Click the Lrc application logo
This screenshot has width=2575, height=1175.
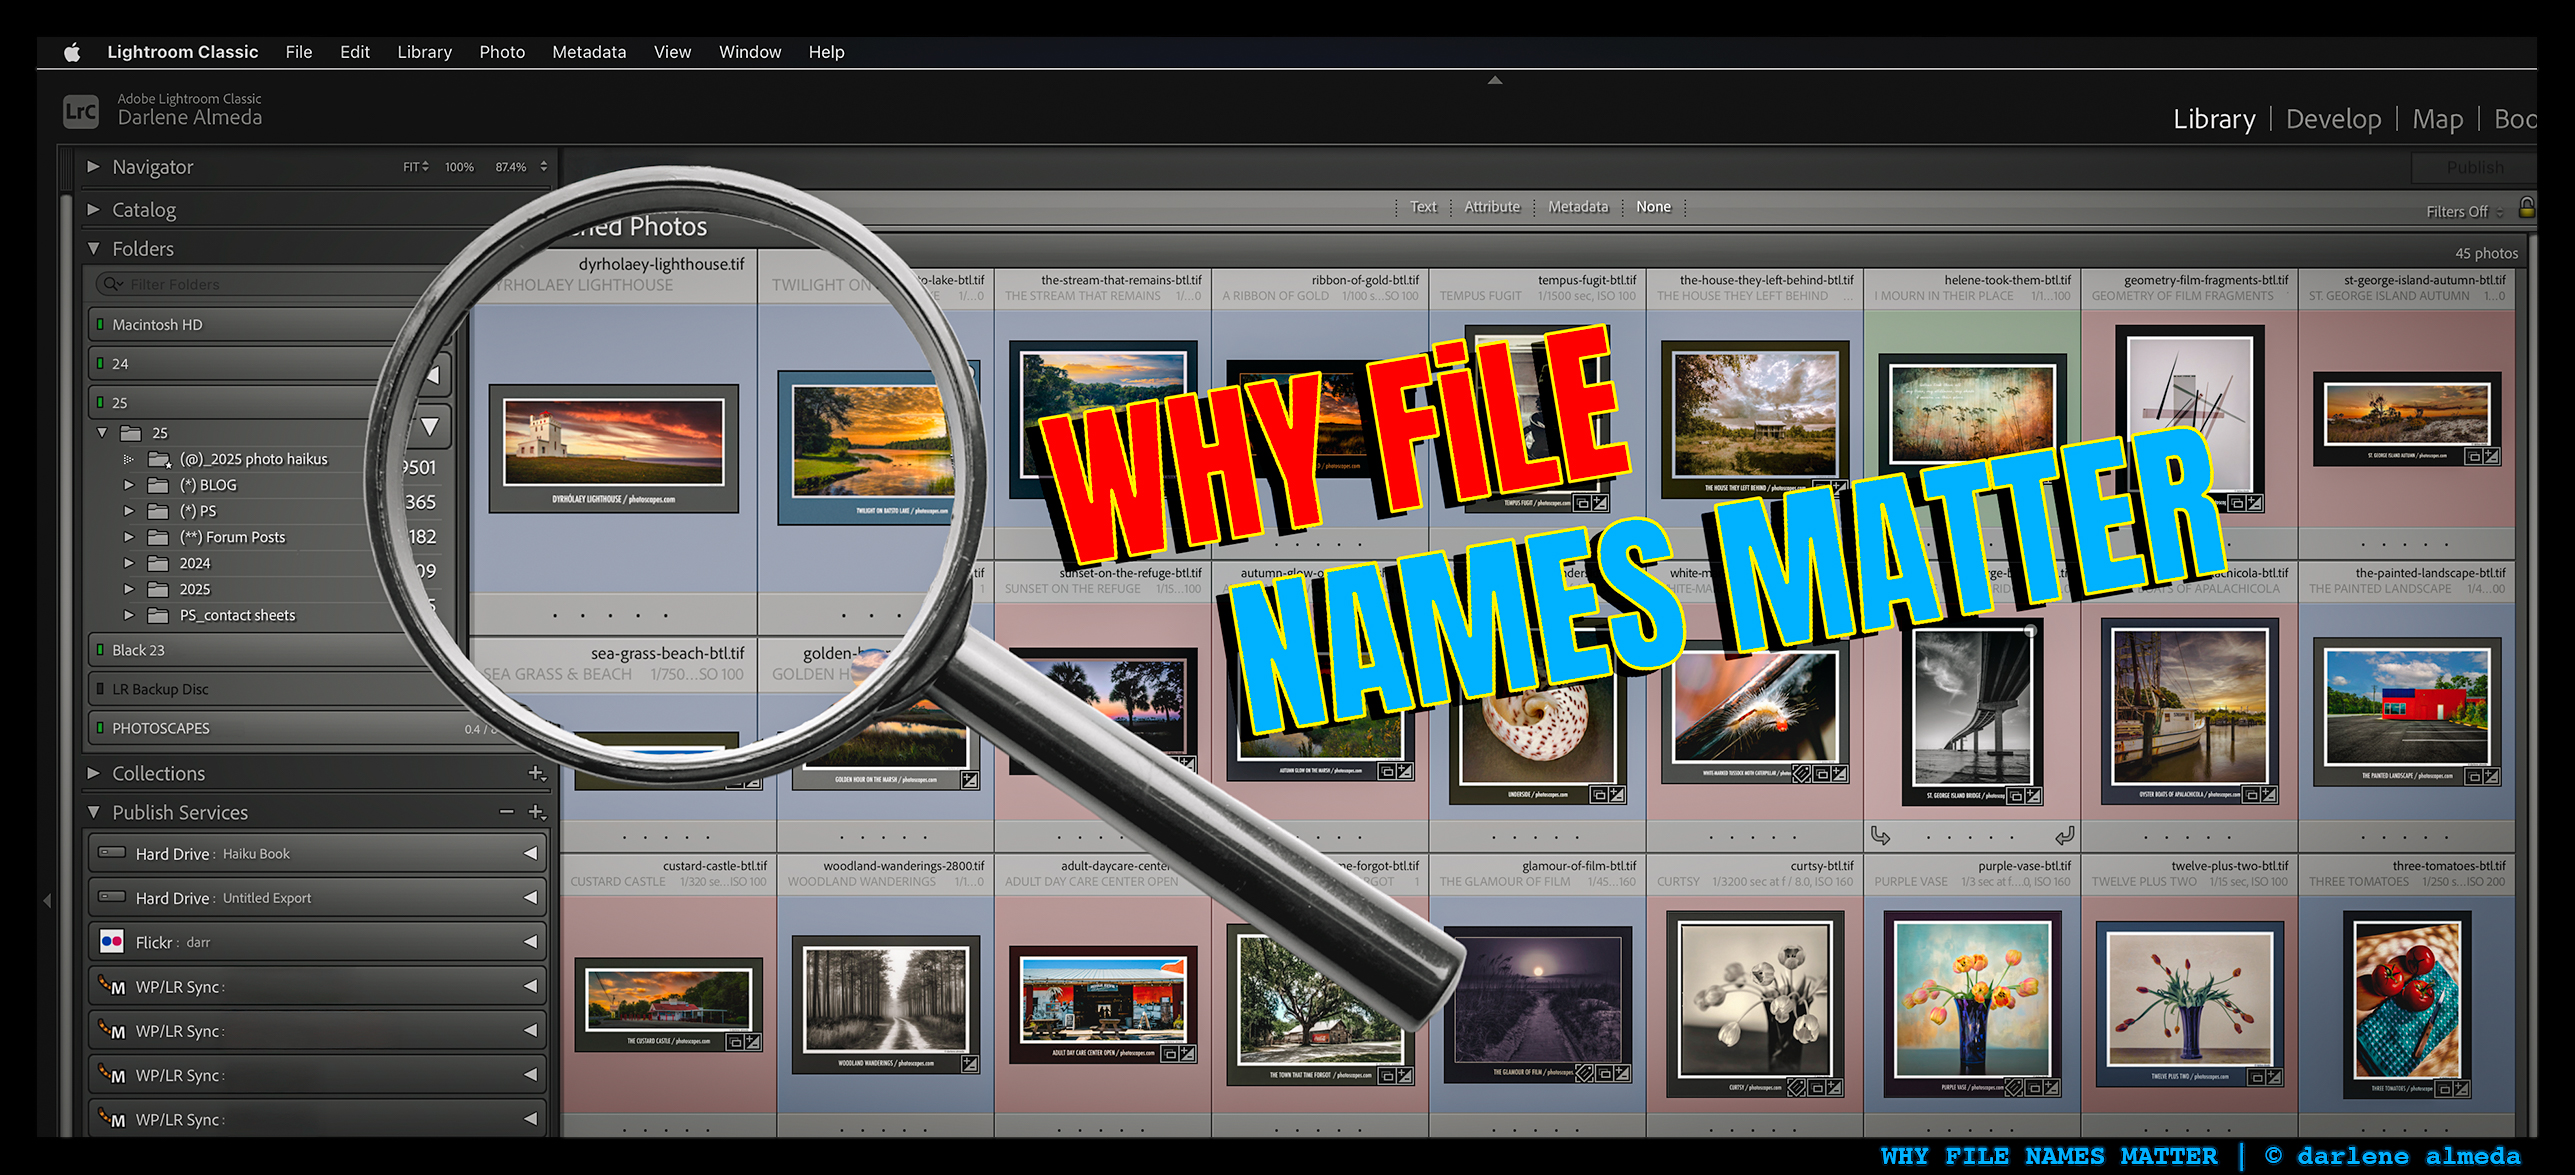(81, 111)
